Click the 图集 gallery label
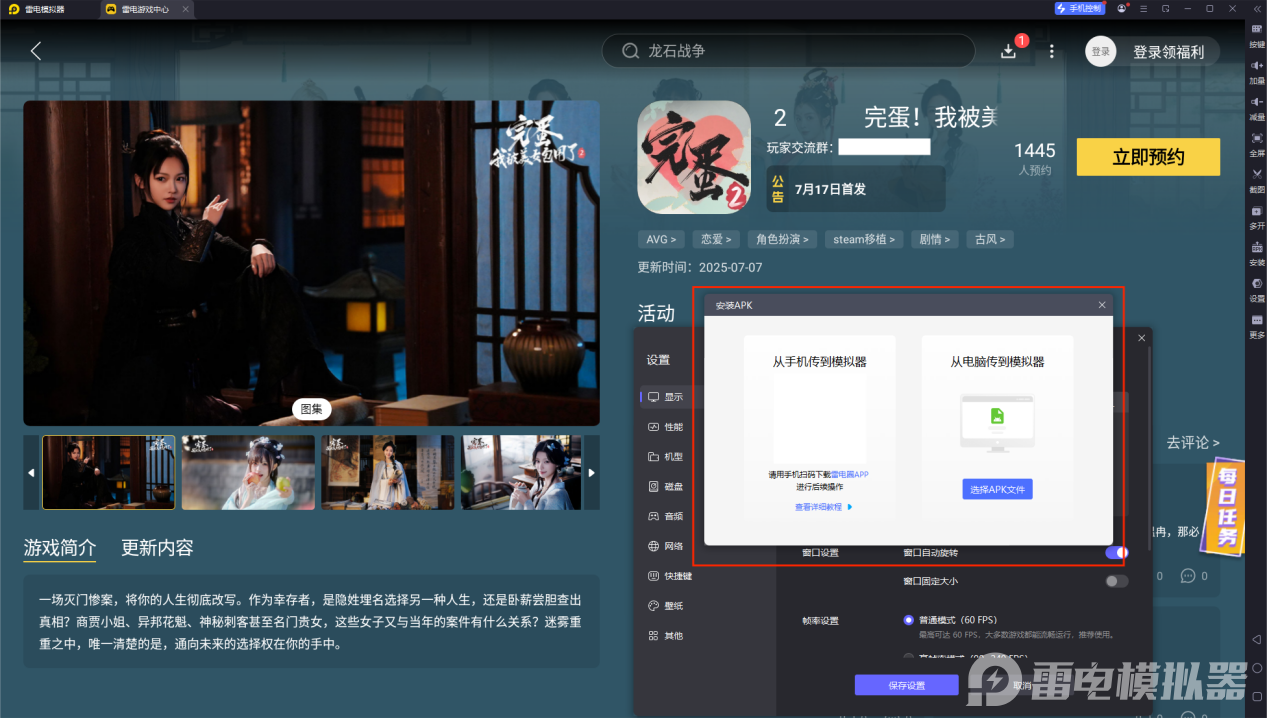 point(312,409)
